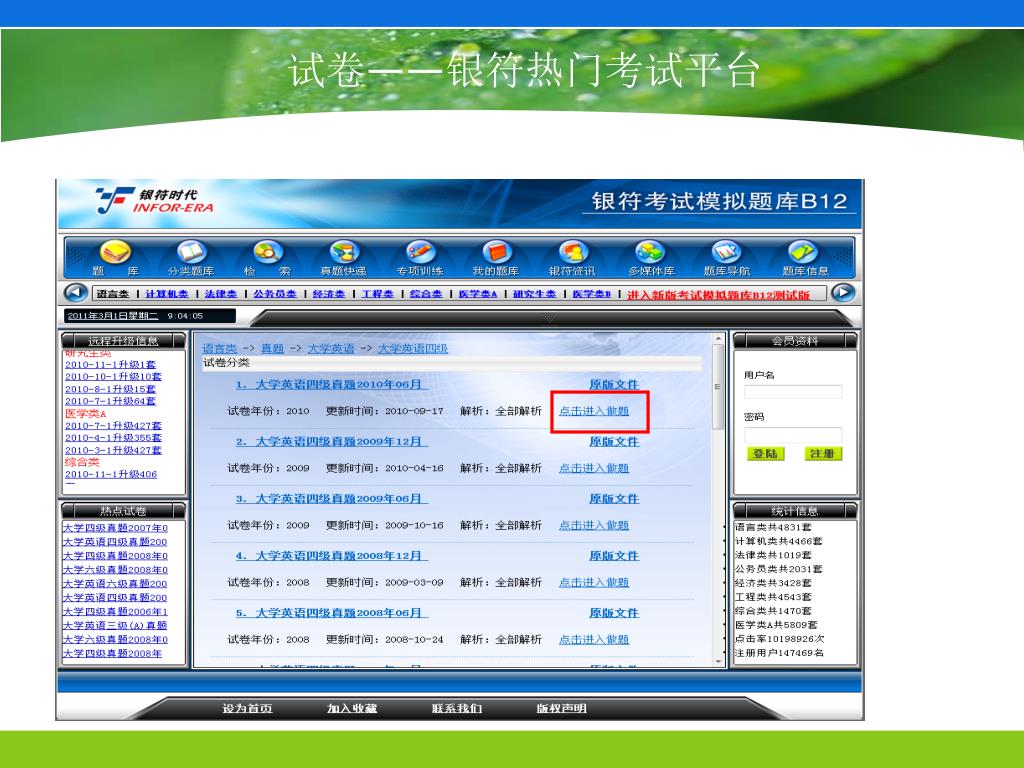
Task: Click 原版文件 for the 2010年06月 paper
Action: point(614,385)
